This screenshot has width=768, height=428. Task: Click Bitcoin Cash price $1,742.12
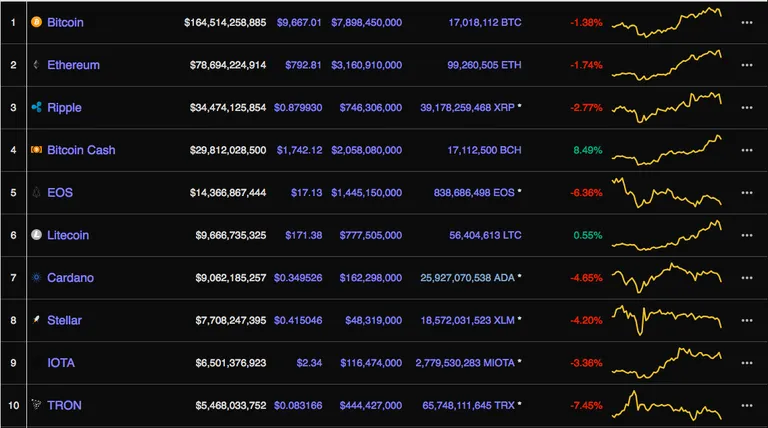(299, 150)
